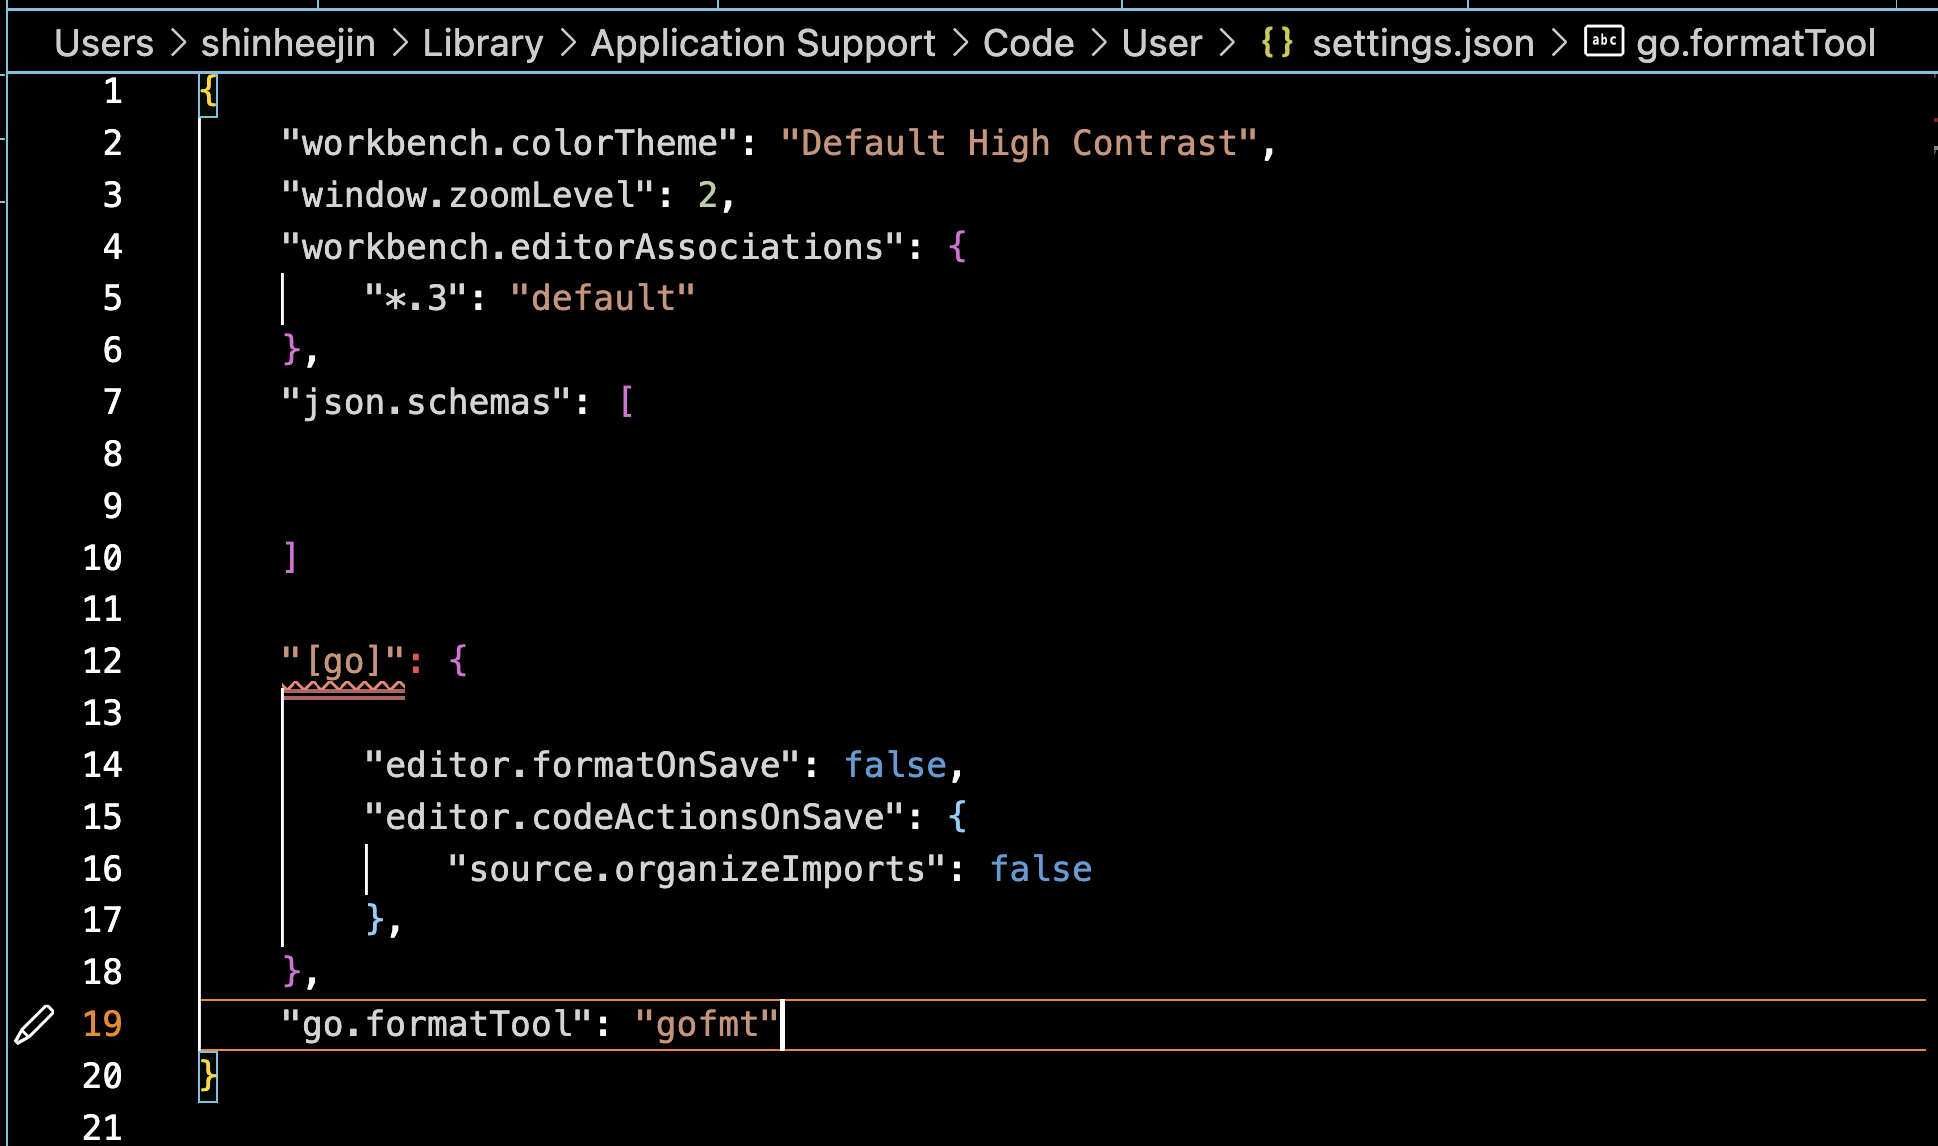This screenshot has height=1146, width=1938.
Task: Click the braces icon before settings.json breadcrumb
Action: pos(1277,43)
